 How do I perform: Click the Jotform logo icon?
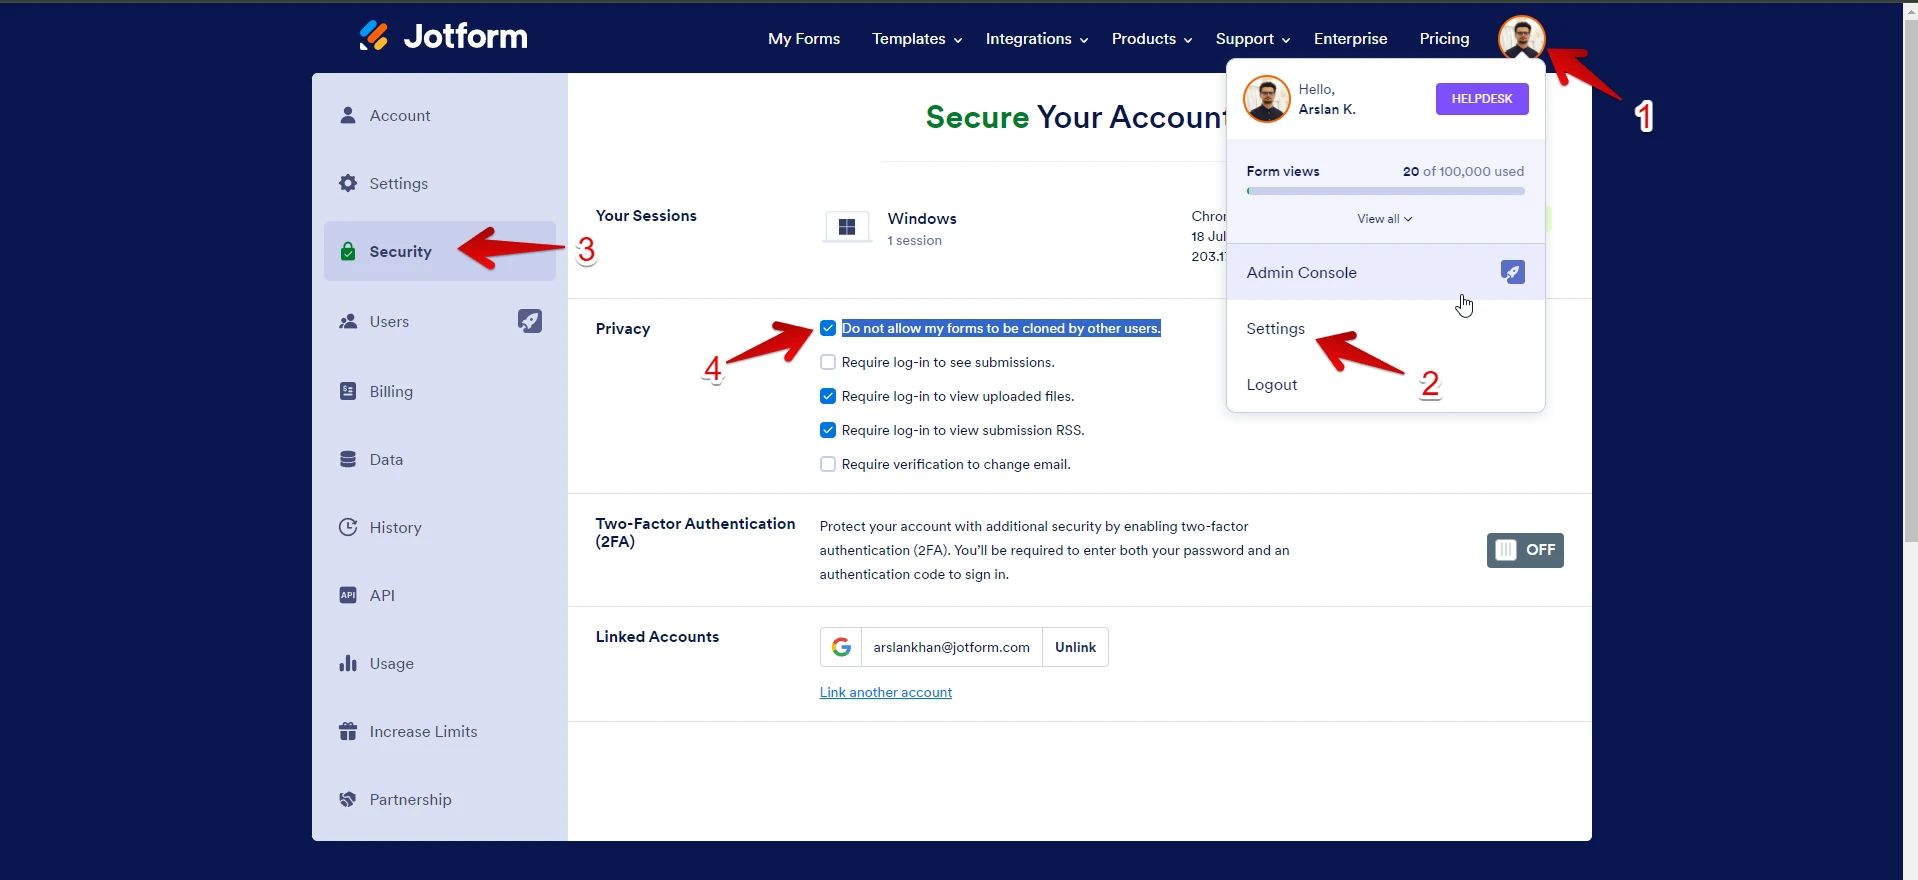click(374, 36)
